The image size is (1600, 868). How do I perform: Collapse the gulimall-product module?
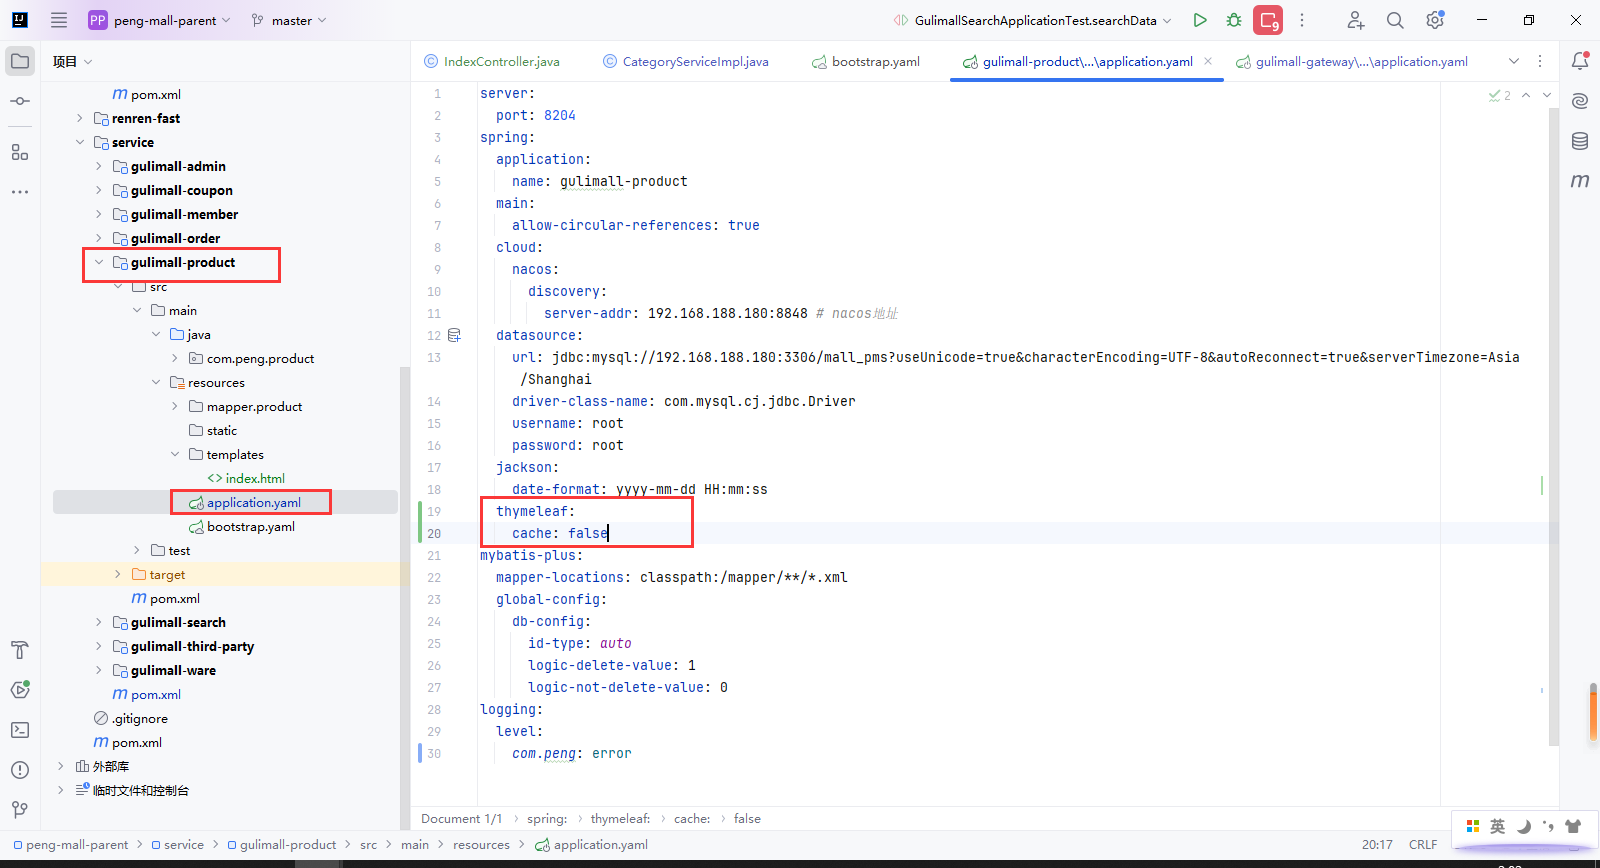click(x=98, y=262)
